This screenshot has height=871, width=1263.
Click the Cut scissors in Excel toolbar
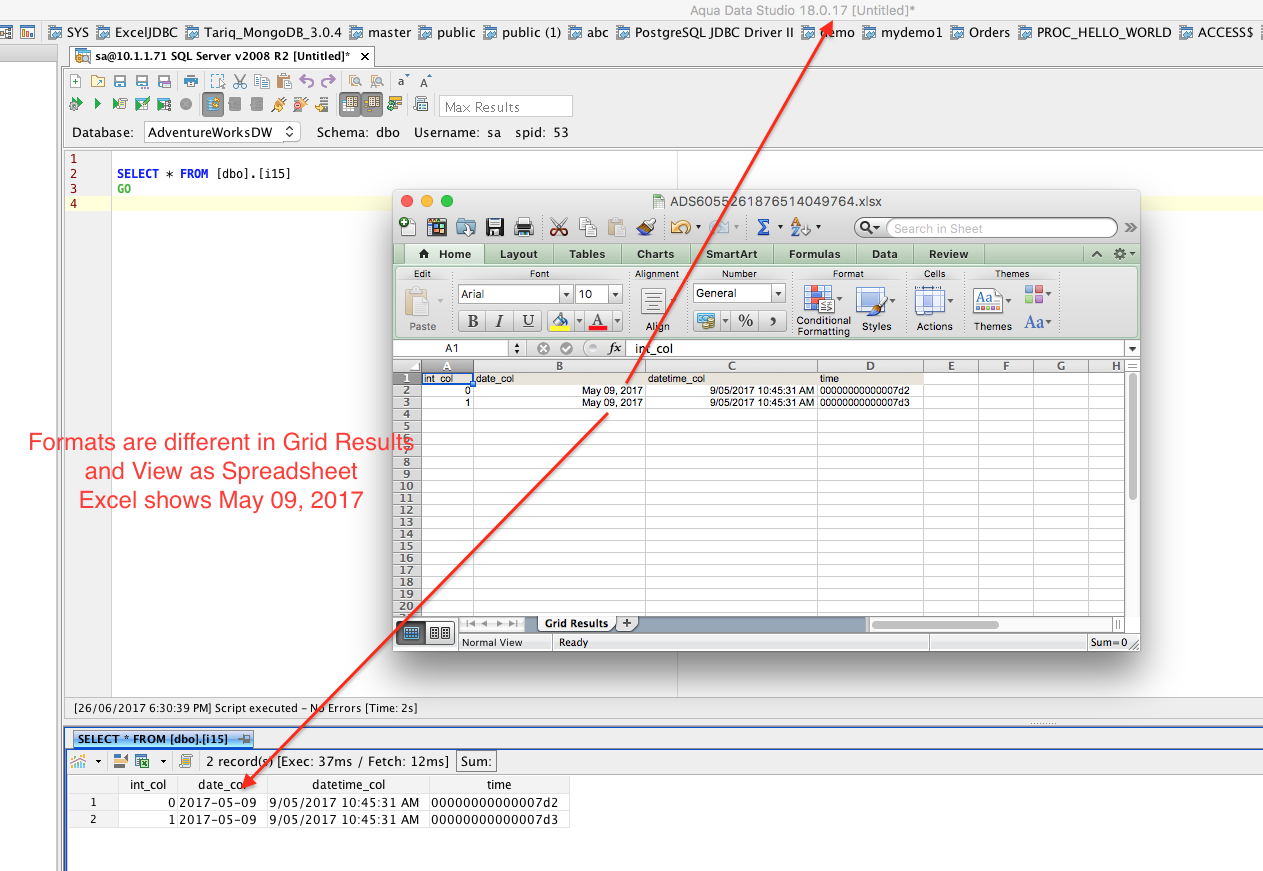(x=559, y=227)
